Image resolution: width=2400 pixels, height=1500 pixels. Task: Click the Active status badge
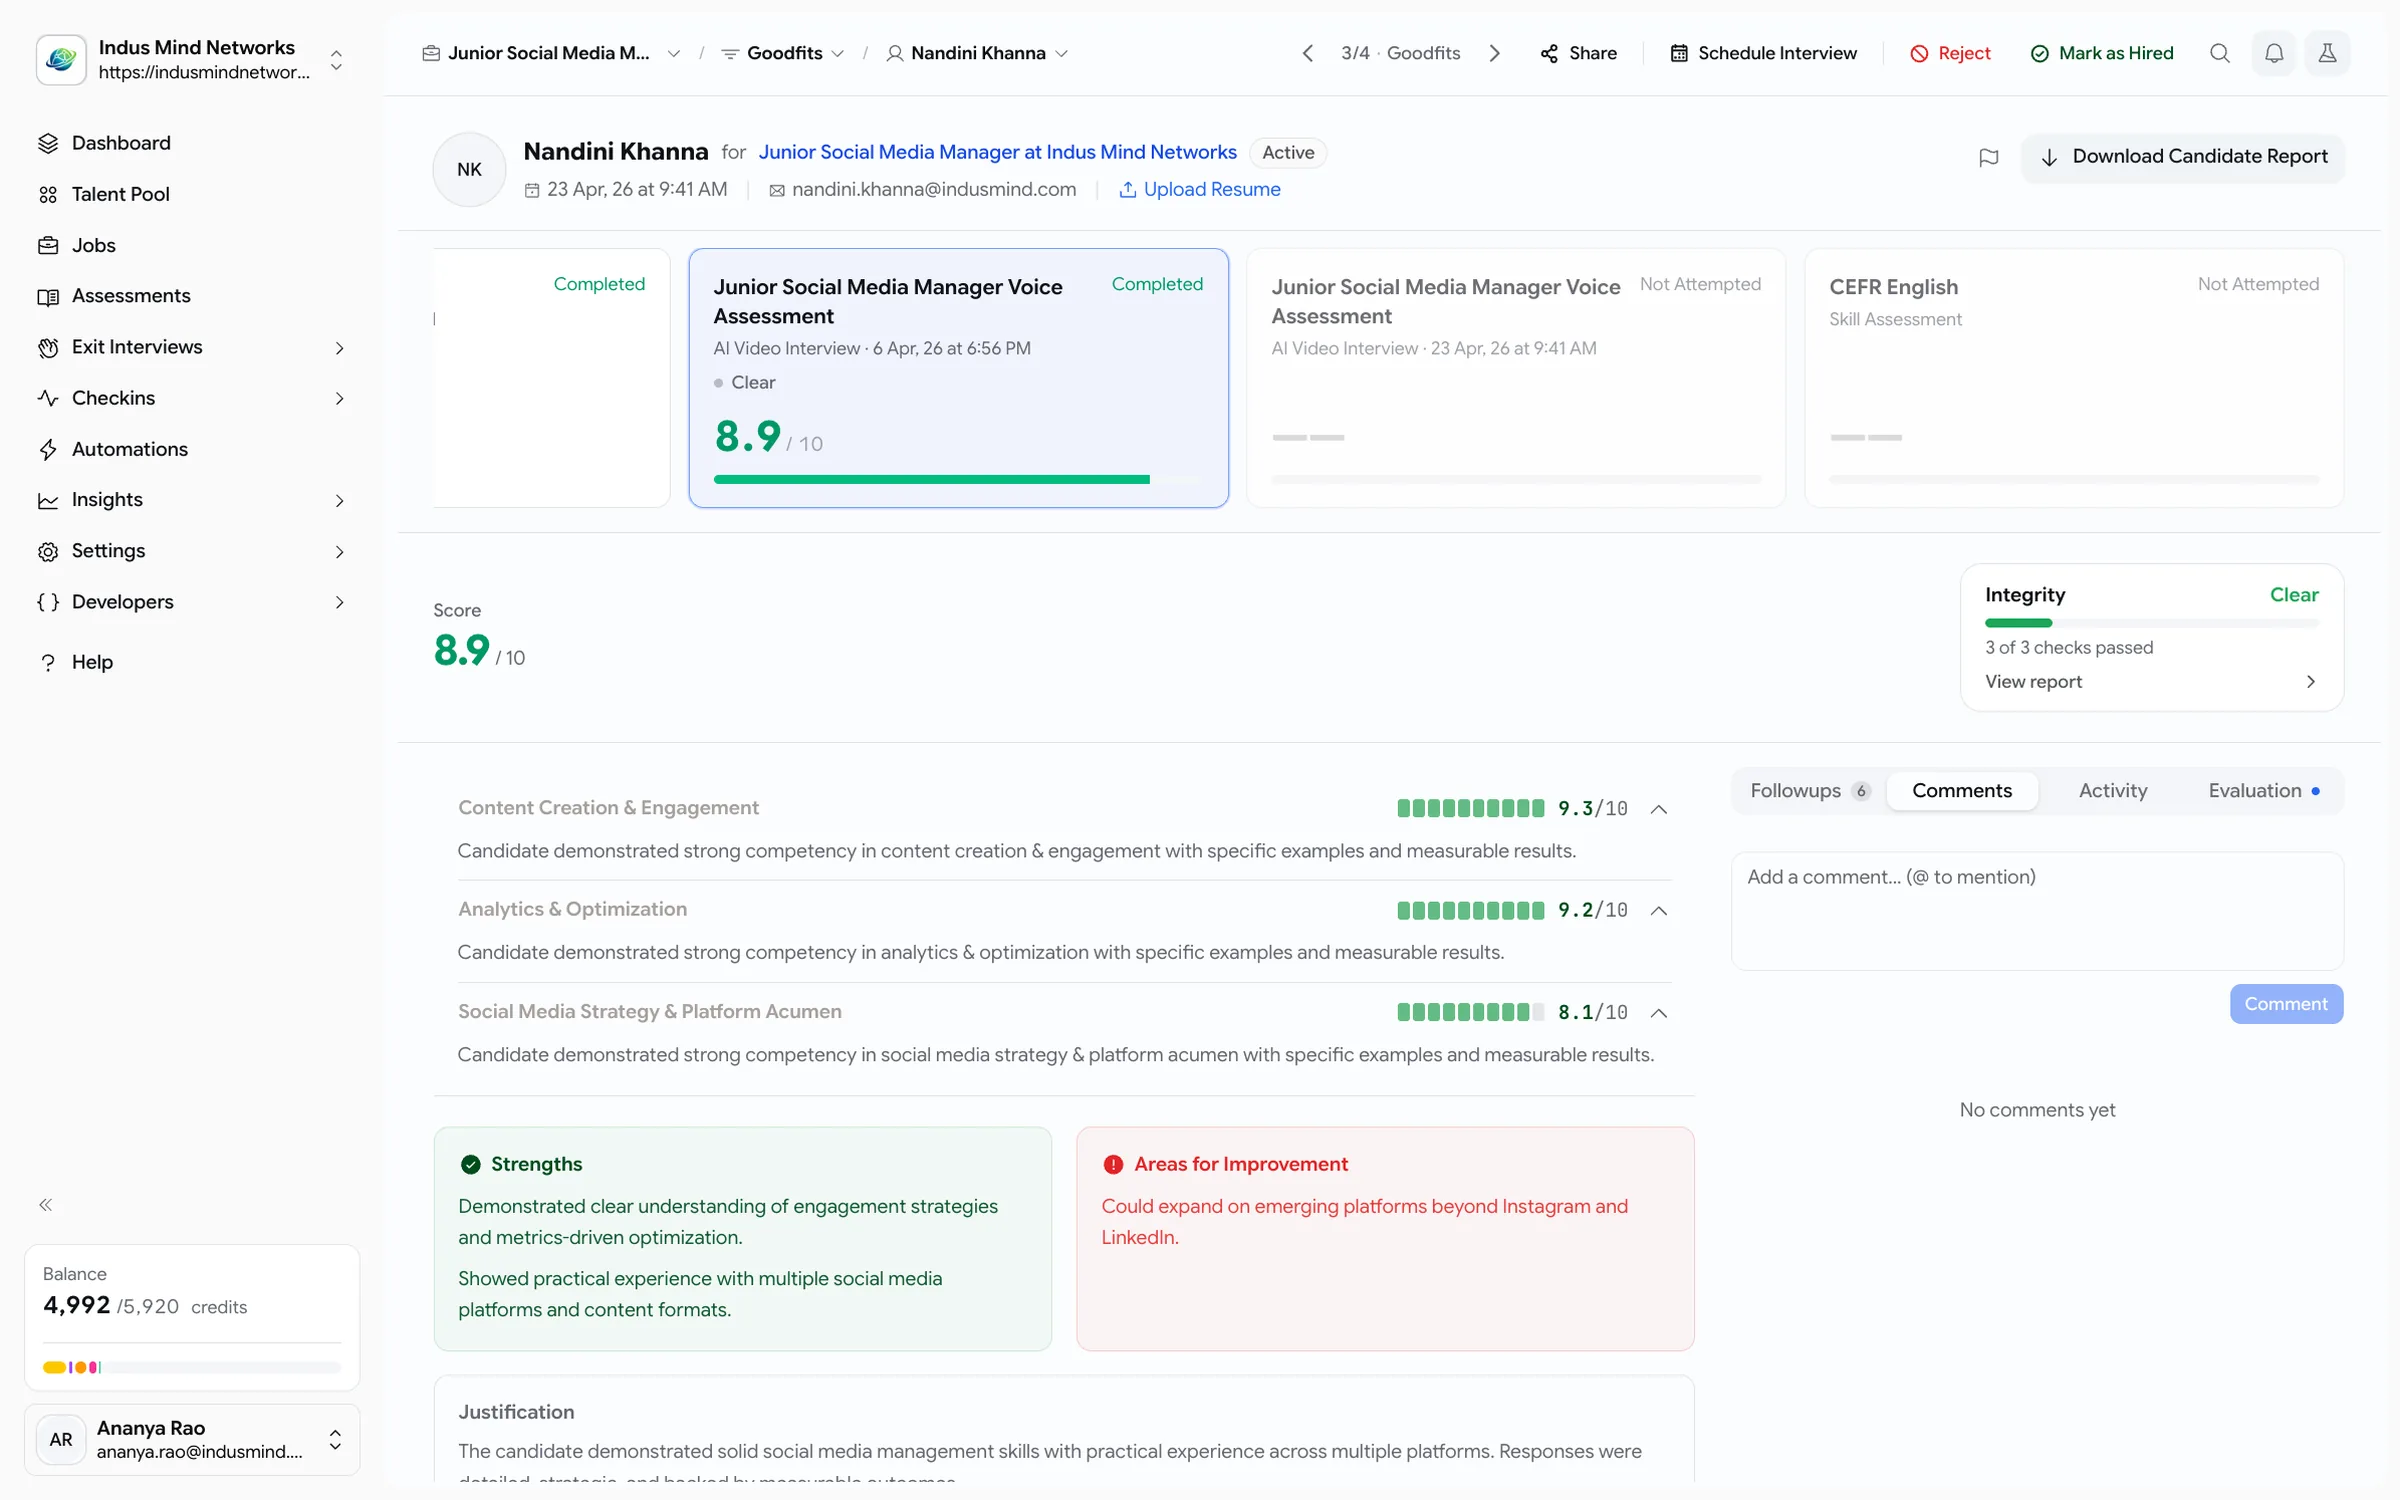pos(1288,153)
